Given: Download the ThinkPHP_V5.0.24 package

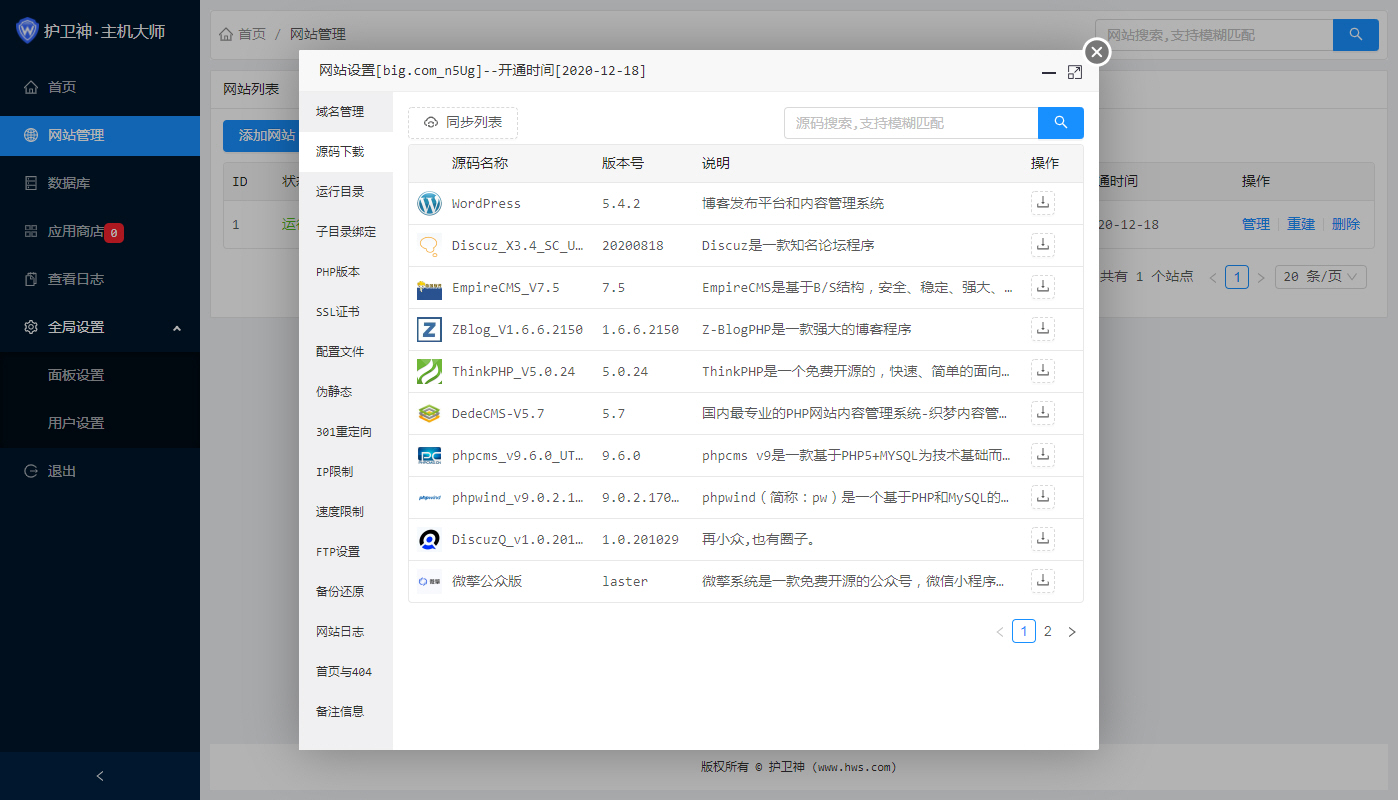Looking at the screenshot, I should point(1043,371).
